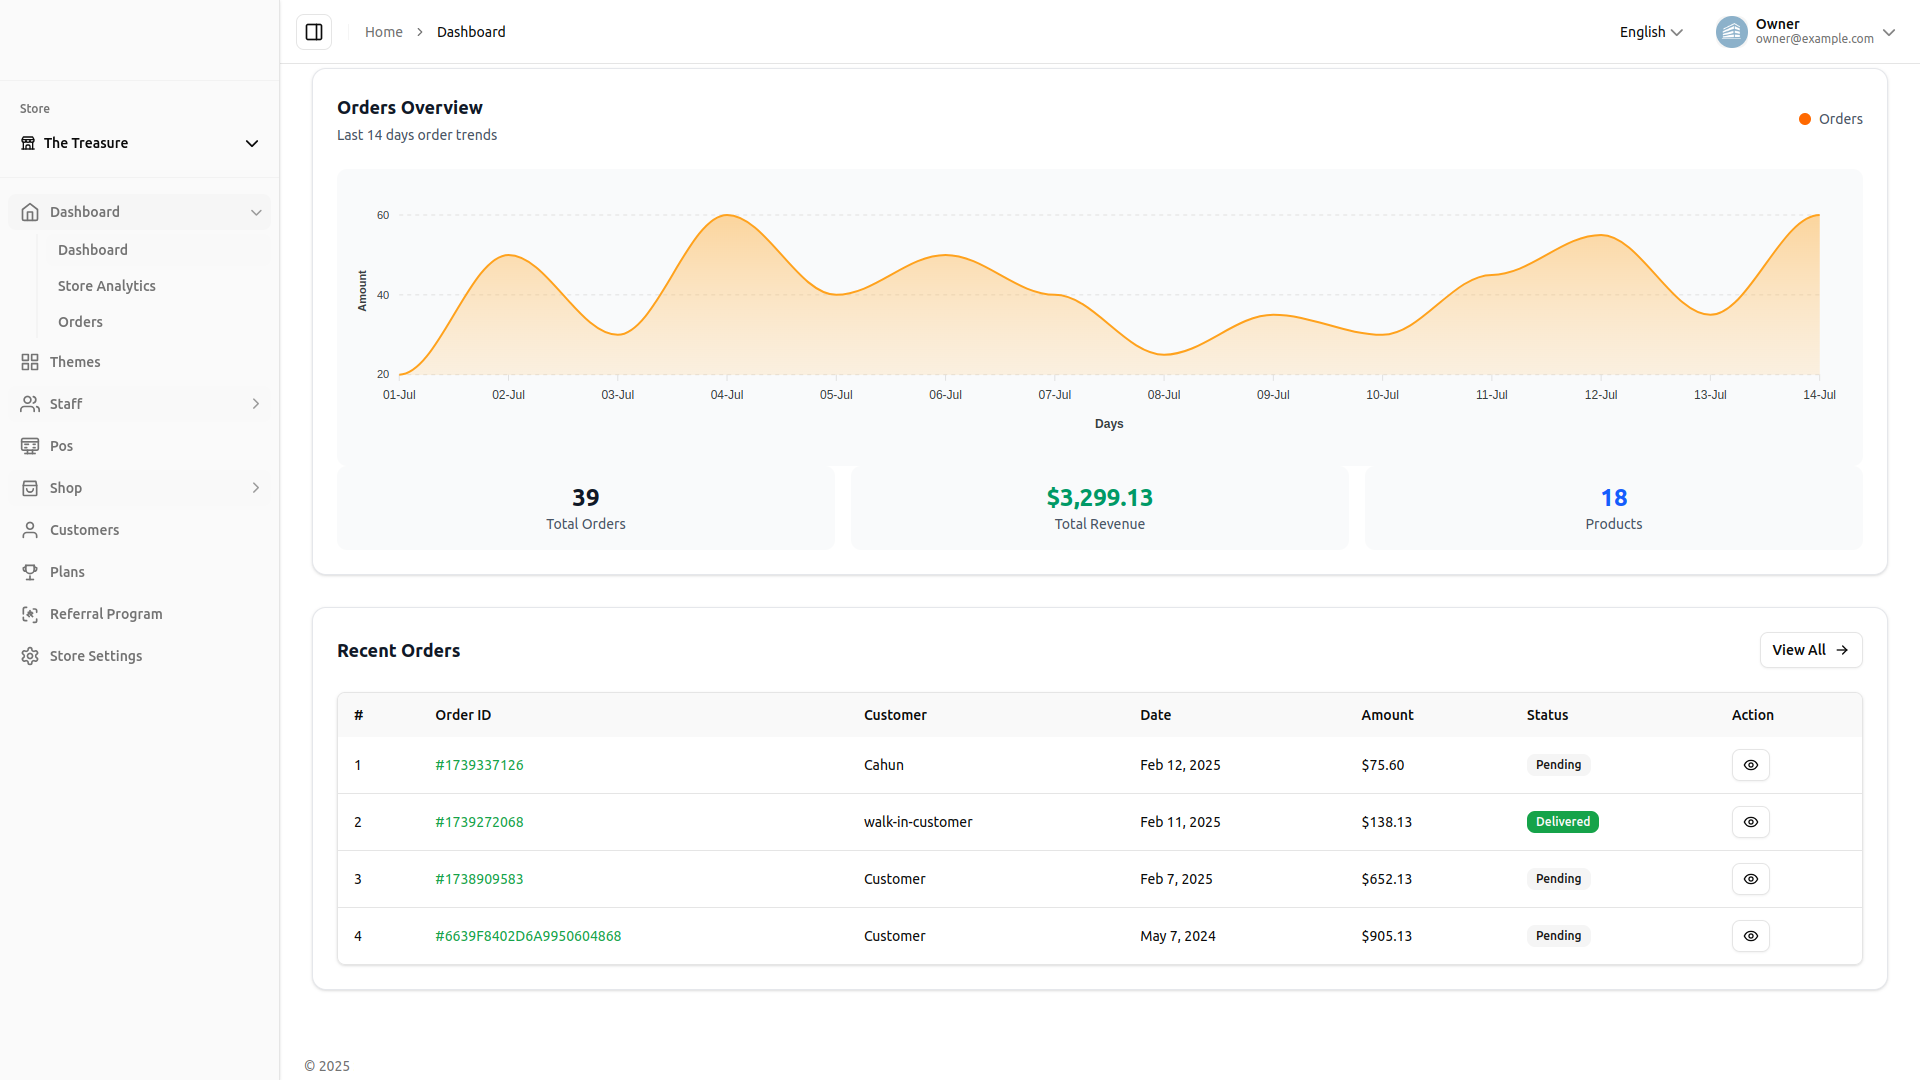Click the Plans trophy icon
Image resolution: width=1920 pixels, height=1080 pixels.
(x=30, y=572)
